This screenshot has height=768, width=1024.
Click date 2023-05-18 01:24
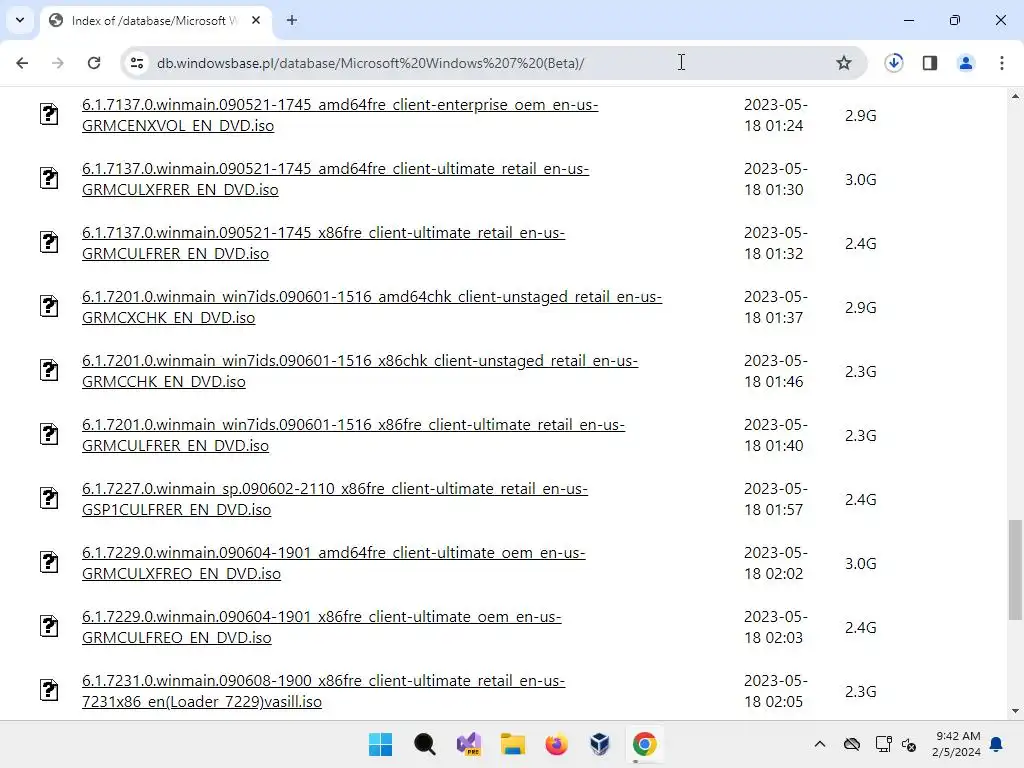coord(776,115)
